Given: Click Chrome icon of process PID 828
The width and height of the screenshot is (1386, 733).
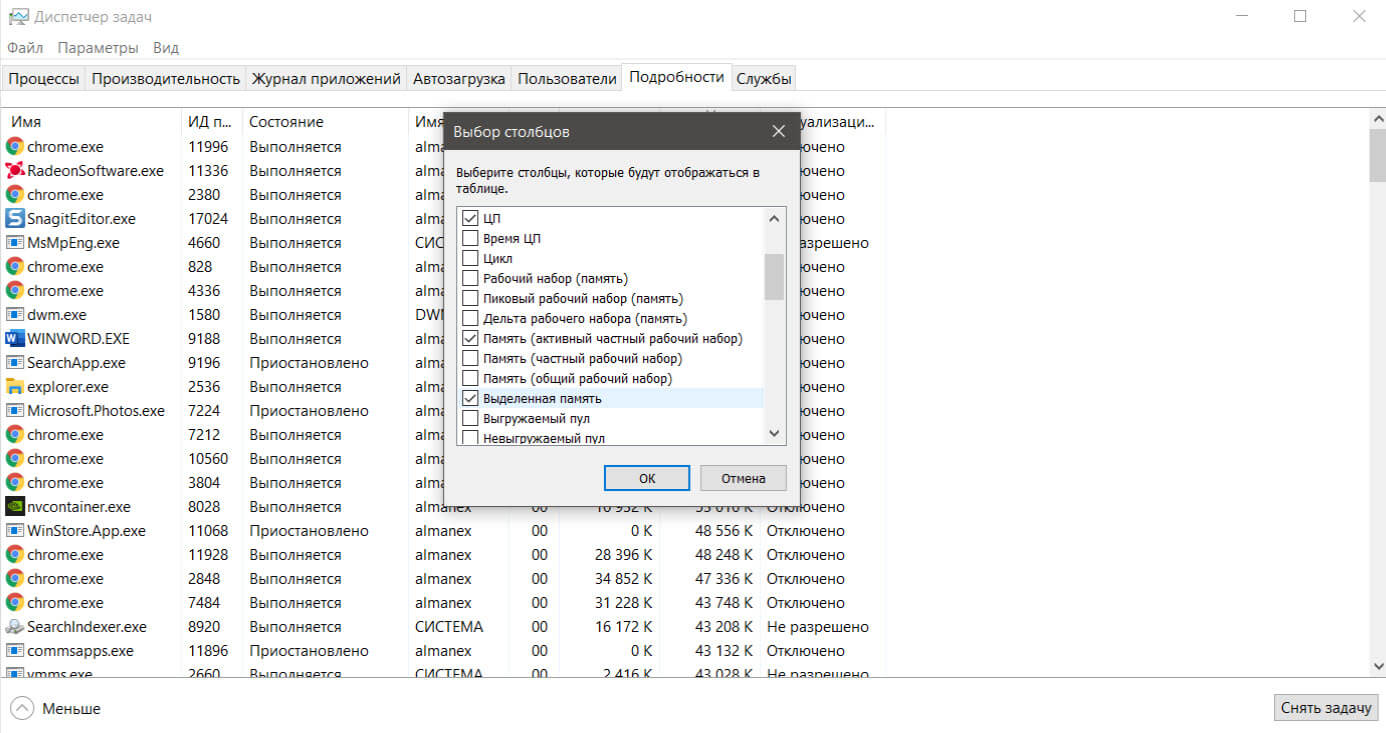Looking at the screenshot, I should coord(15,267).
